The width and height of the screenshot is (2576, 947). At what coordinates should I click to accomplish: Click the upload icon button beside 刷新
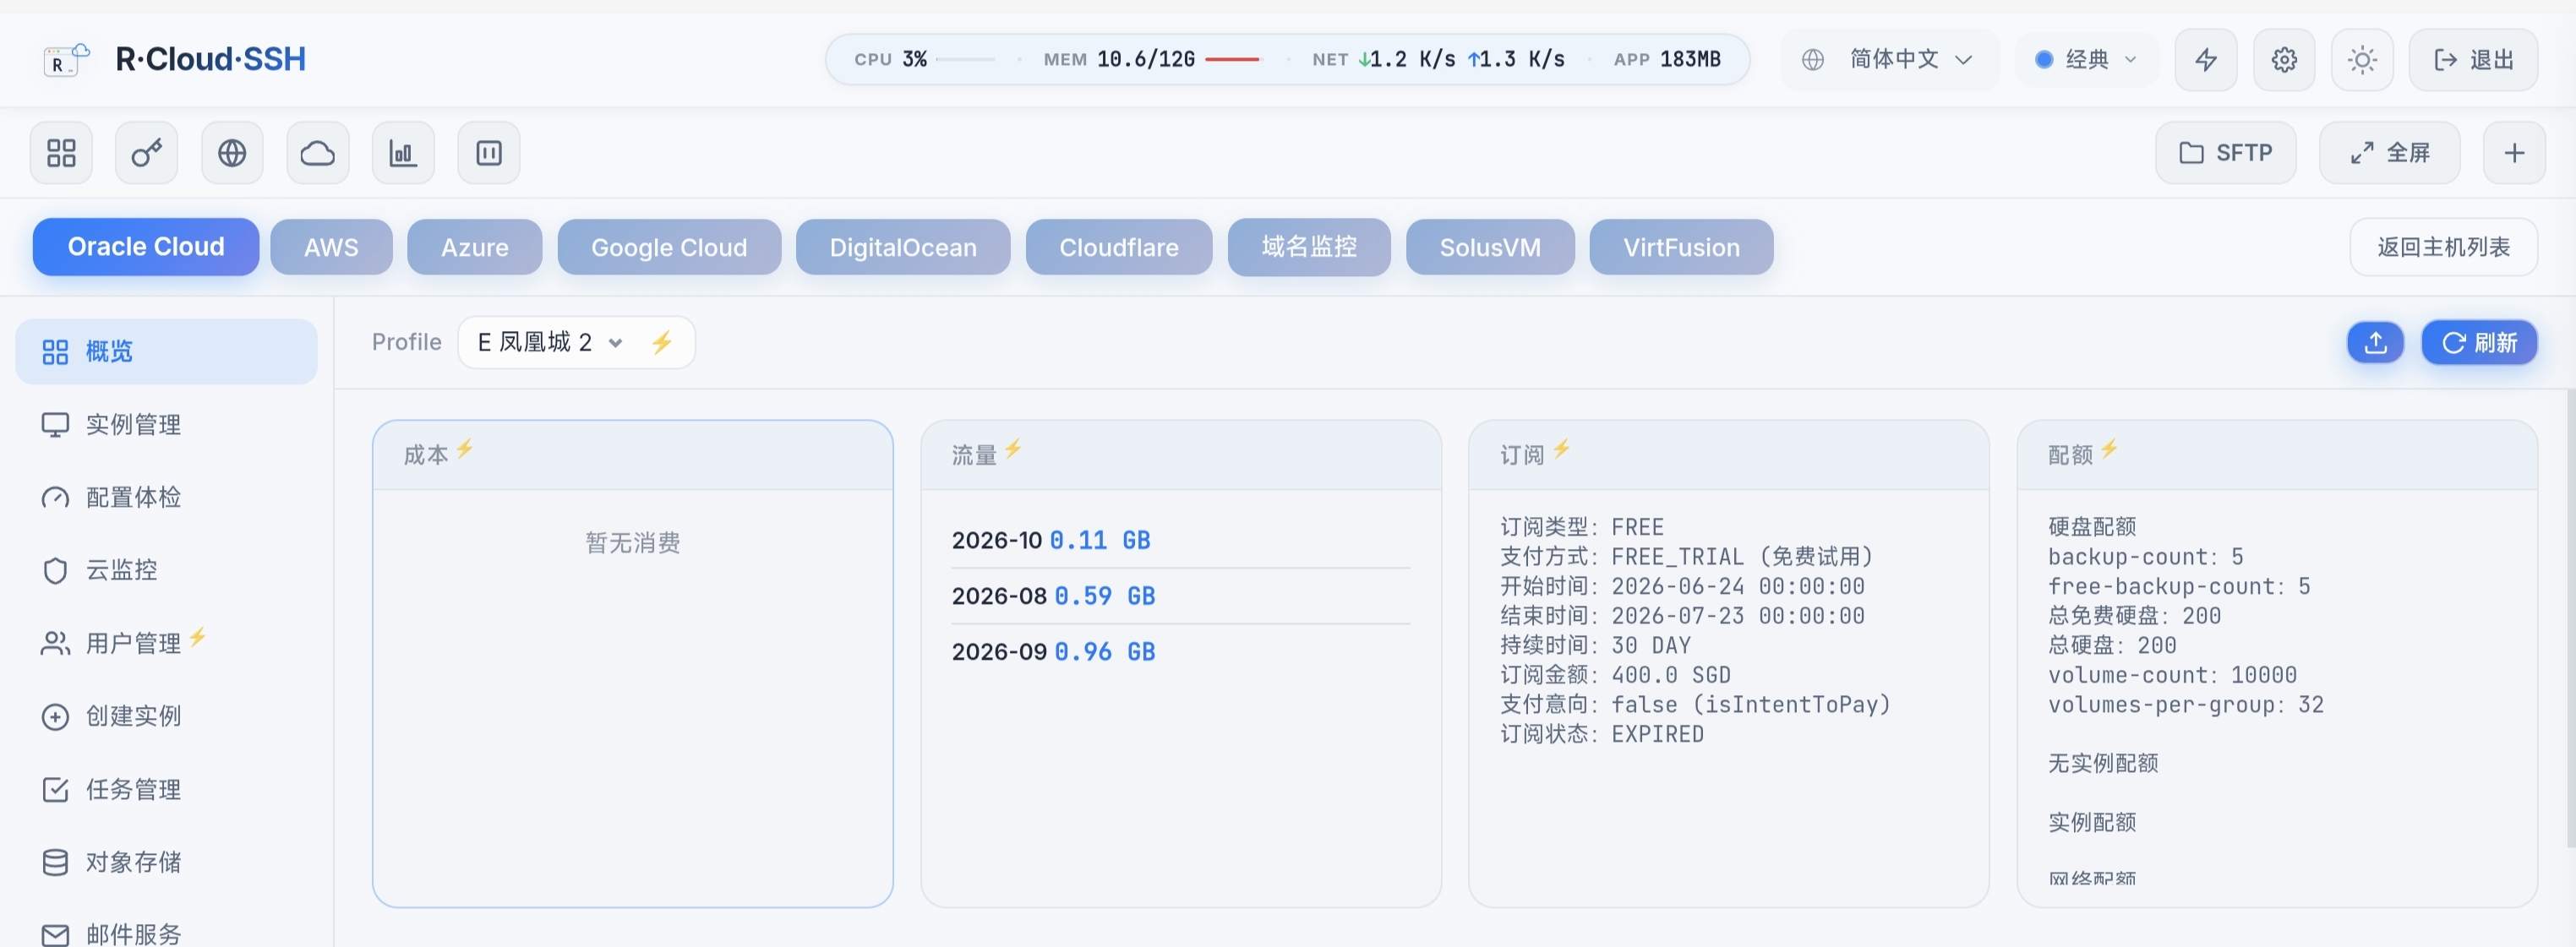[2375, 343]
